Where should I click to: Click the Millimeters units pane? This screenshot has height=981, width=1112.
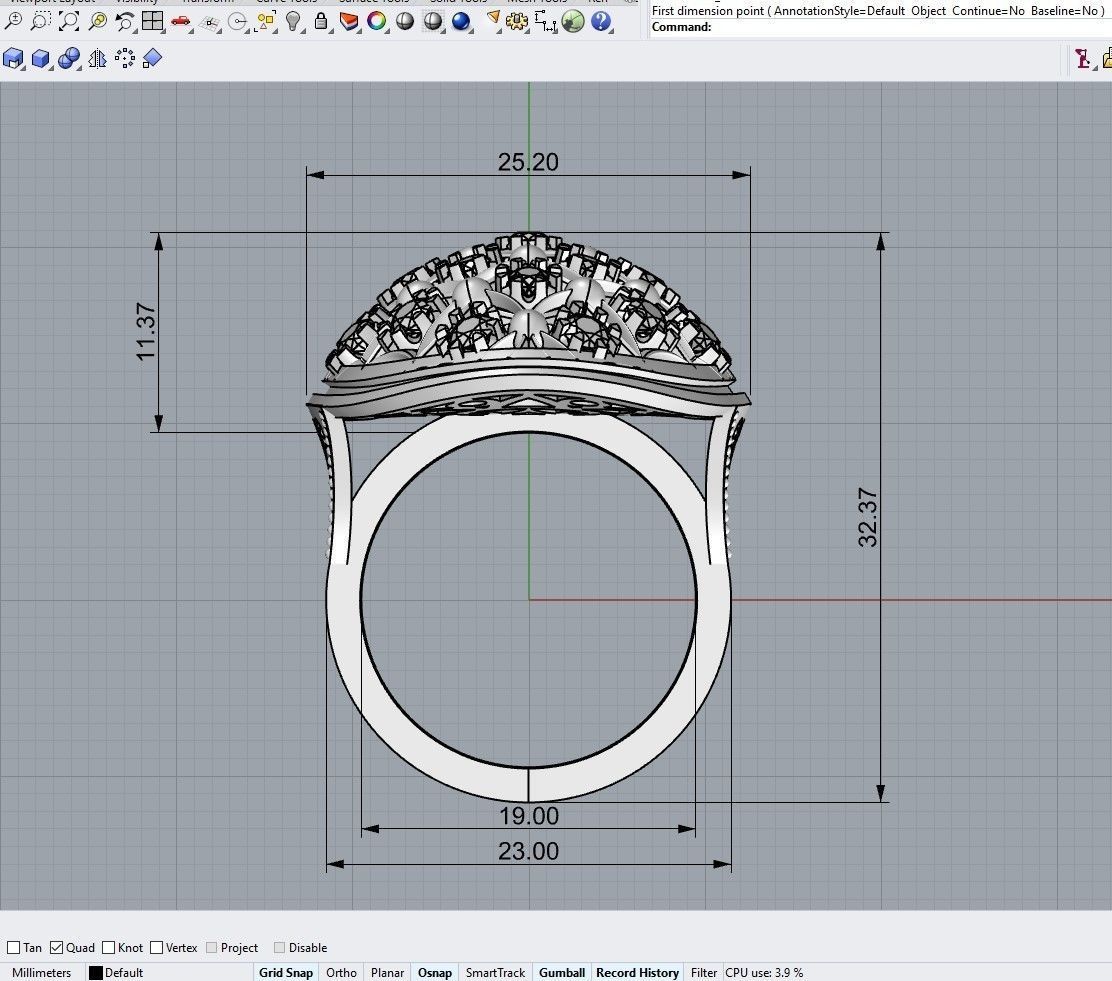(42, 972)
